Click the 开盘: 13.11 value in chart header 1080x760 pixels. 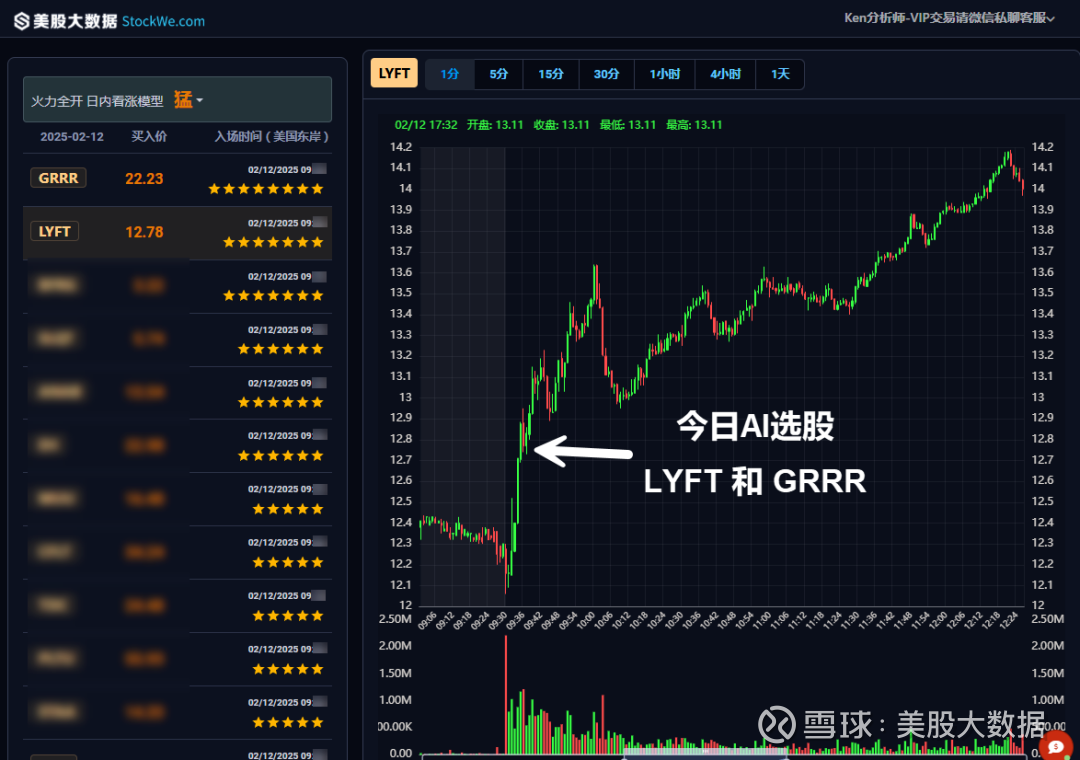[x=495, y=125]
